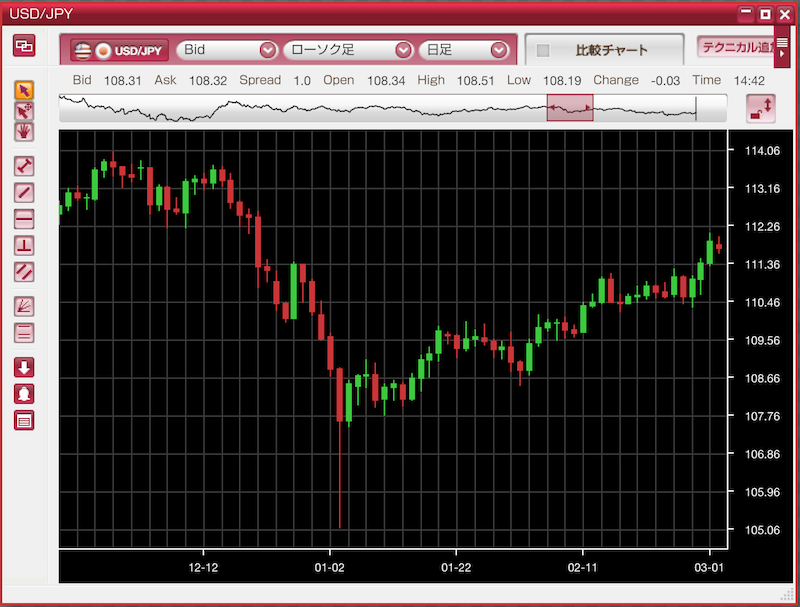Viewport: 800px width, 607px height.
Task: Click the highlighted range in overview slider
Action: point(570,108)
